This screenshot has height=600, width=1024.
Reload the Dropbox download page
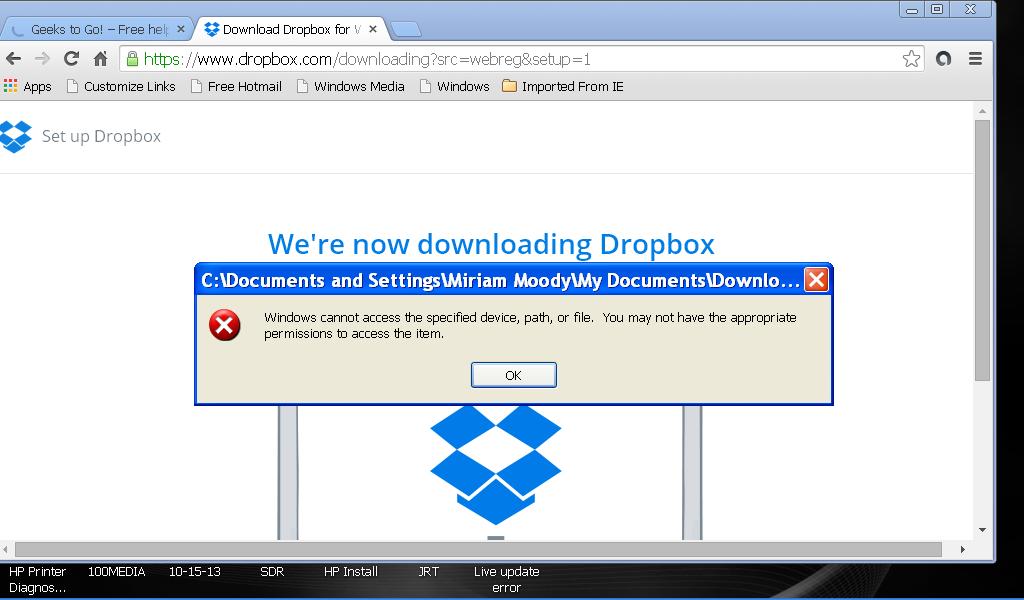tap(71, 59)
